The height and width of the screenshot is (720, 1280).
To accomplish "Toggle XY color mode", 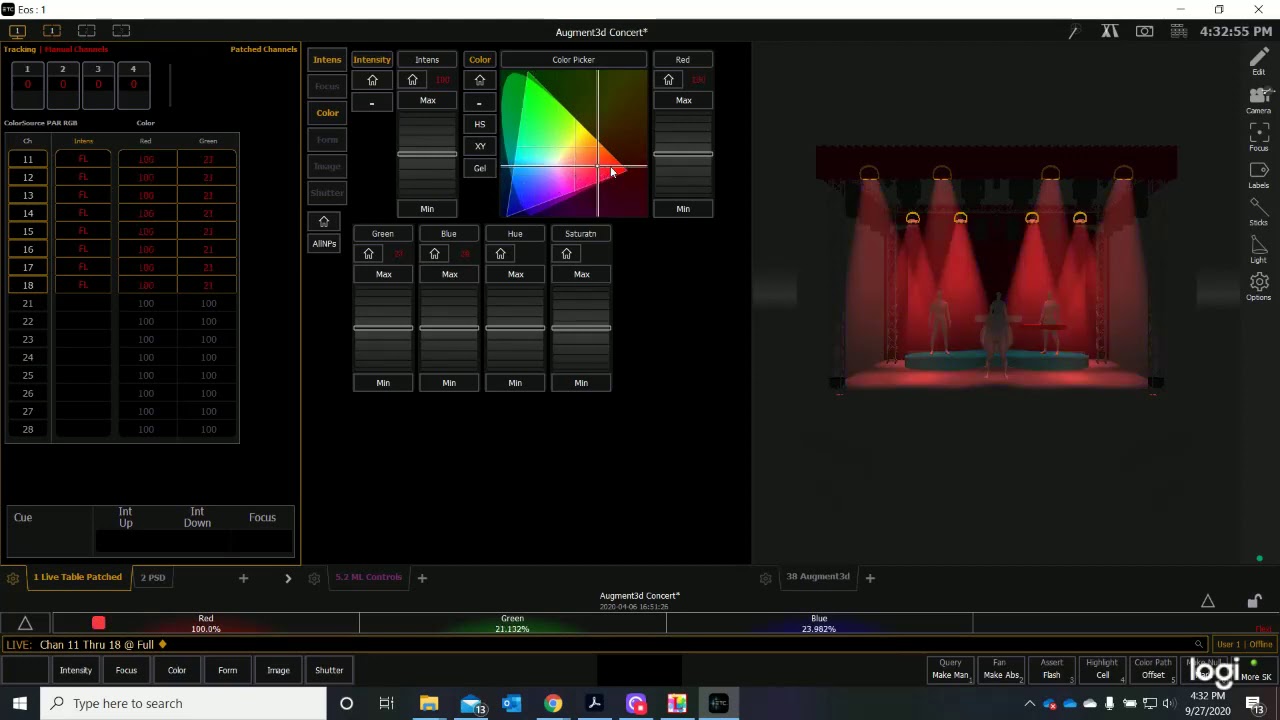I will [480, 146].
